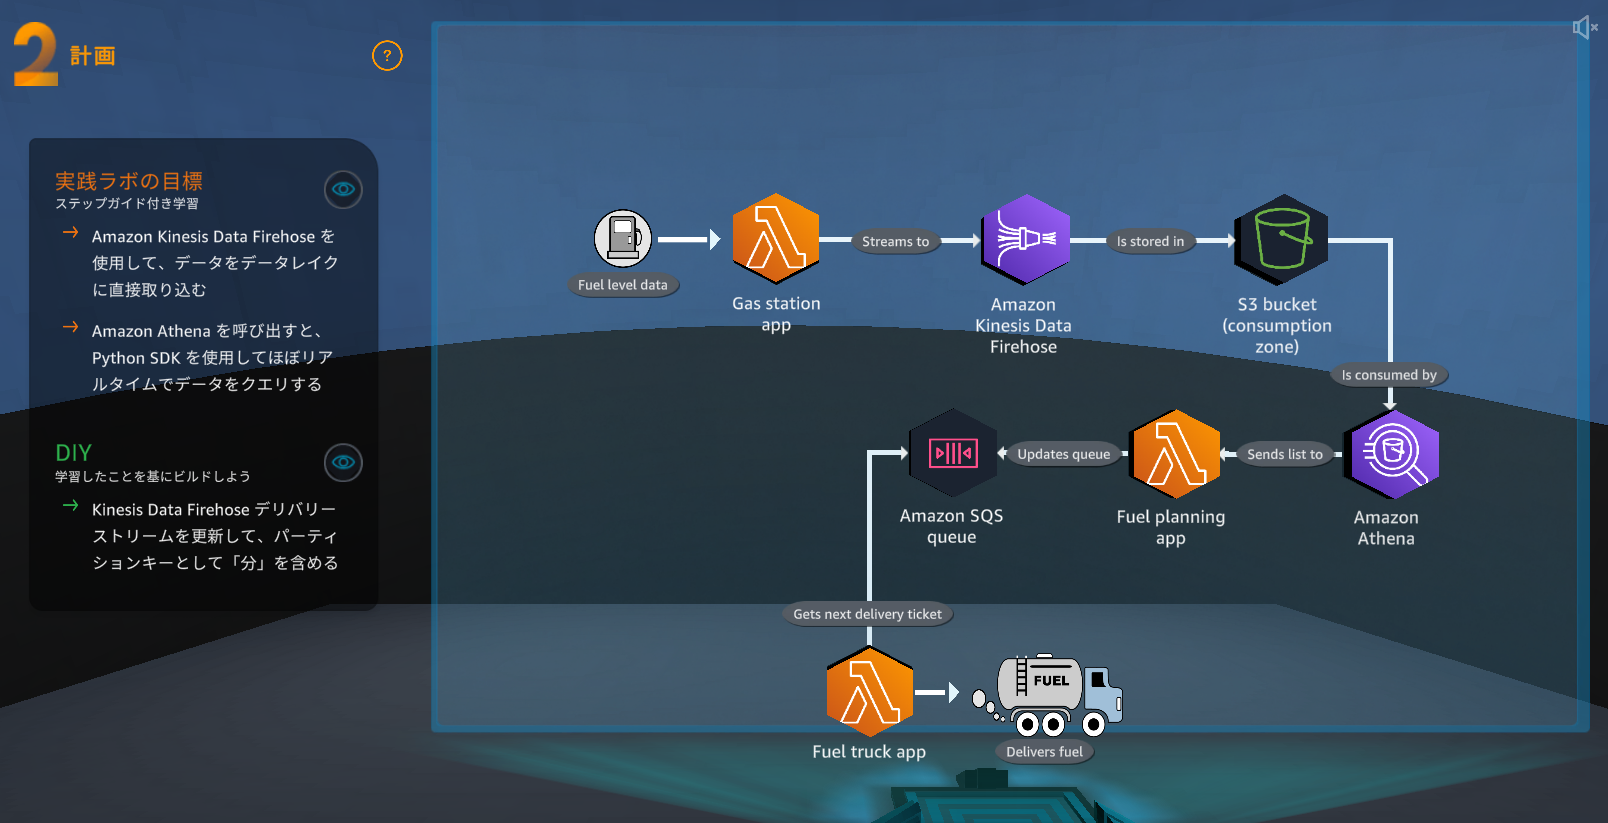Click the 'Amazon Kinesis Data Firehose' diagram caption
The height and width of the screenshot is (823, 1608).
pos(1023,325)
